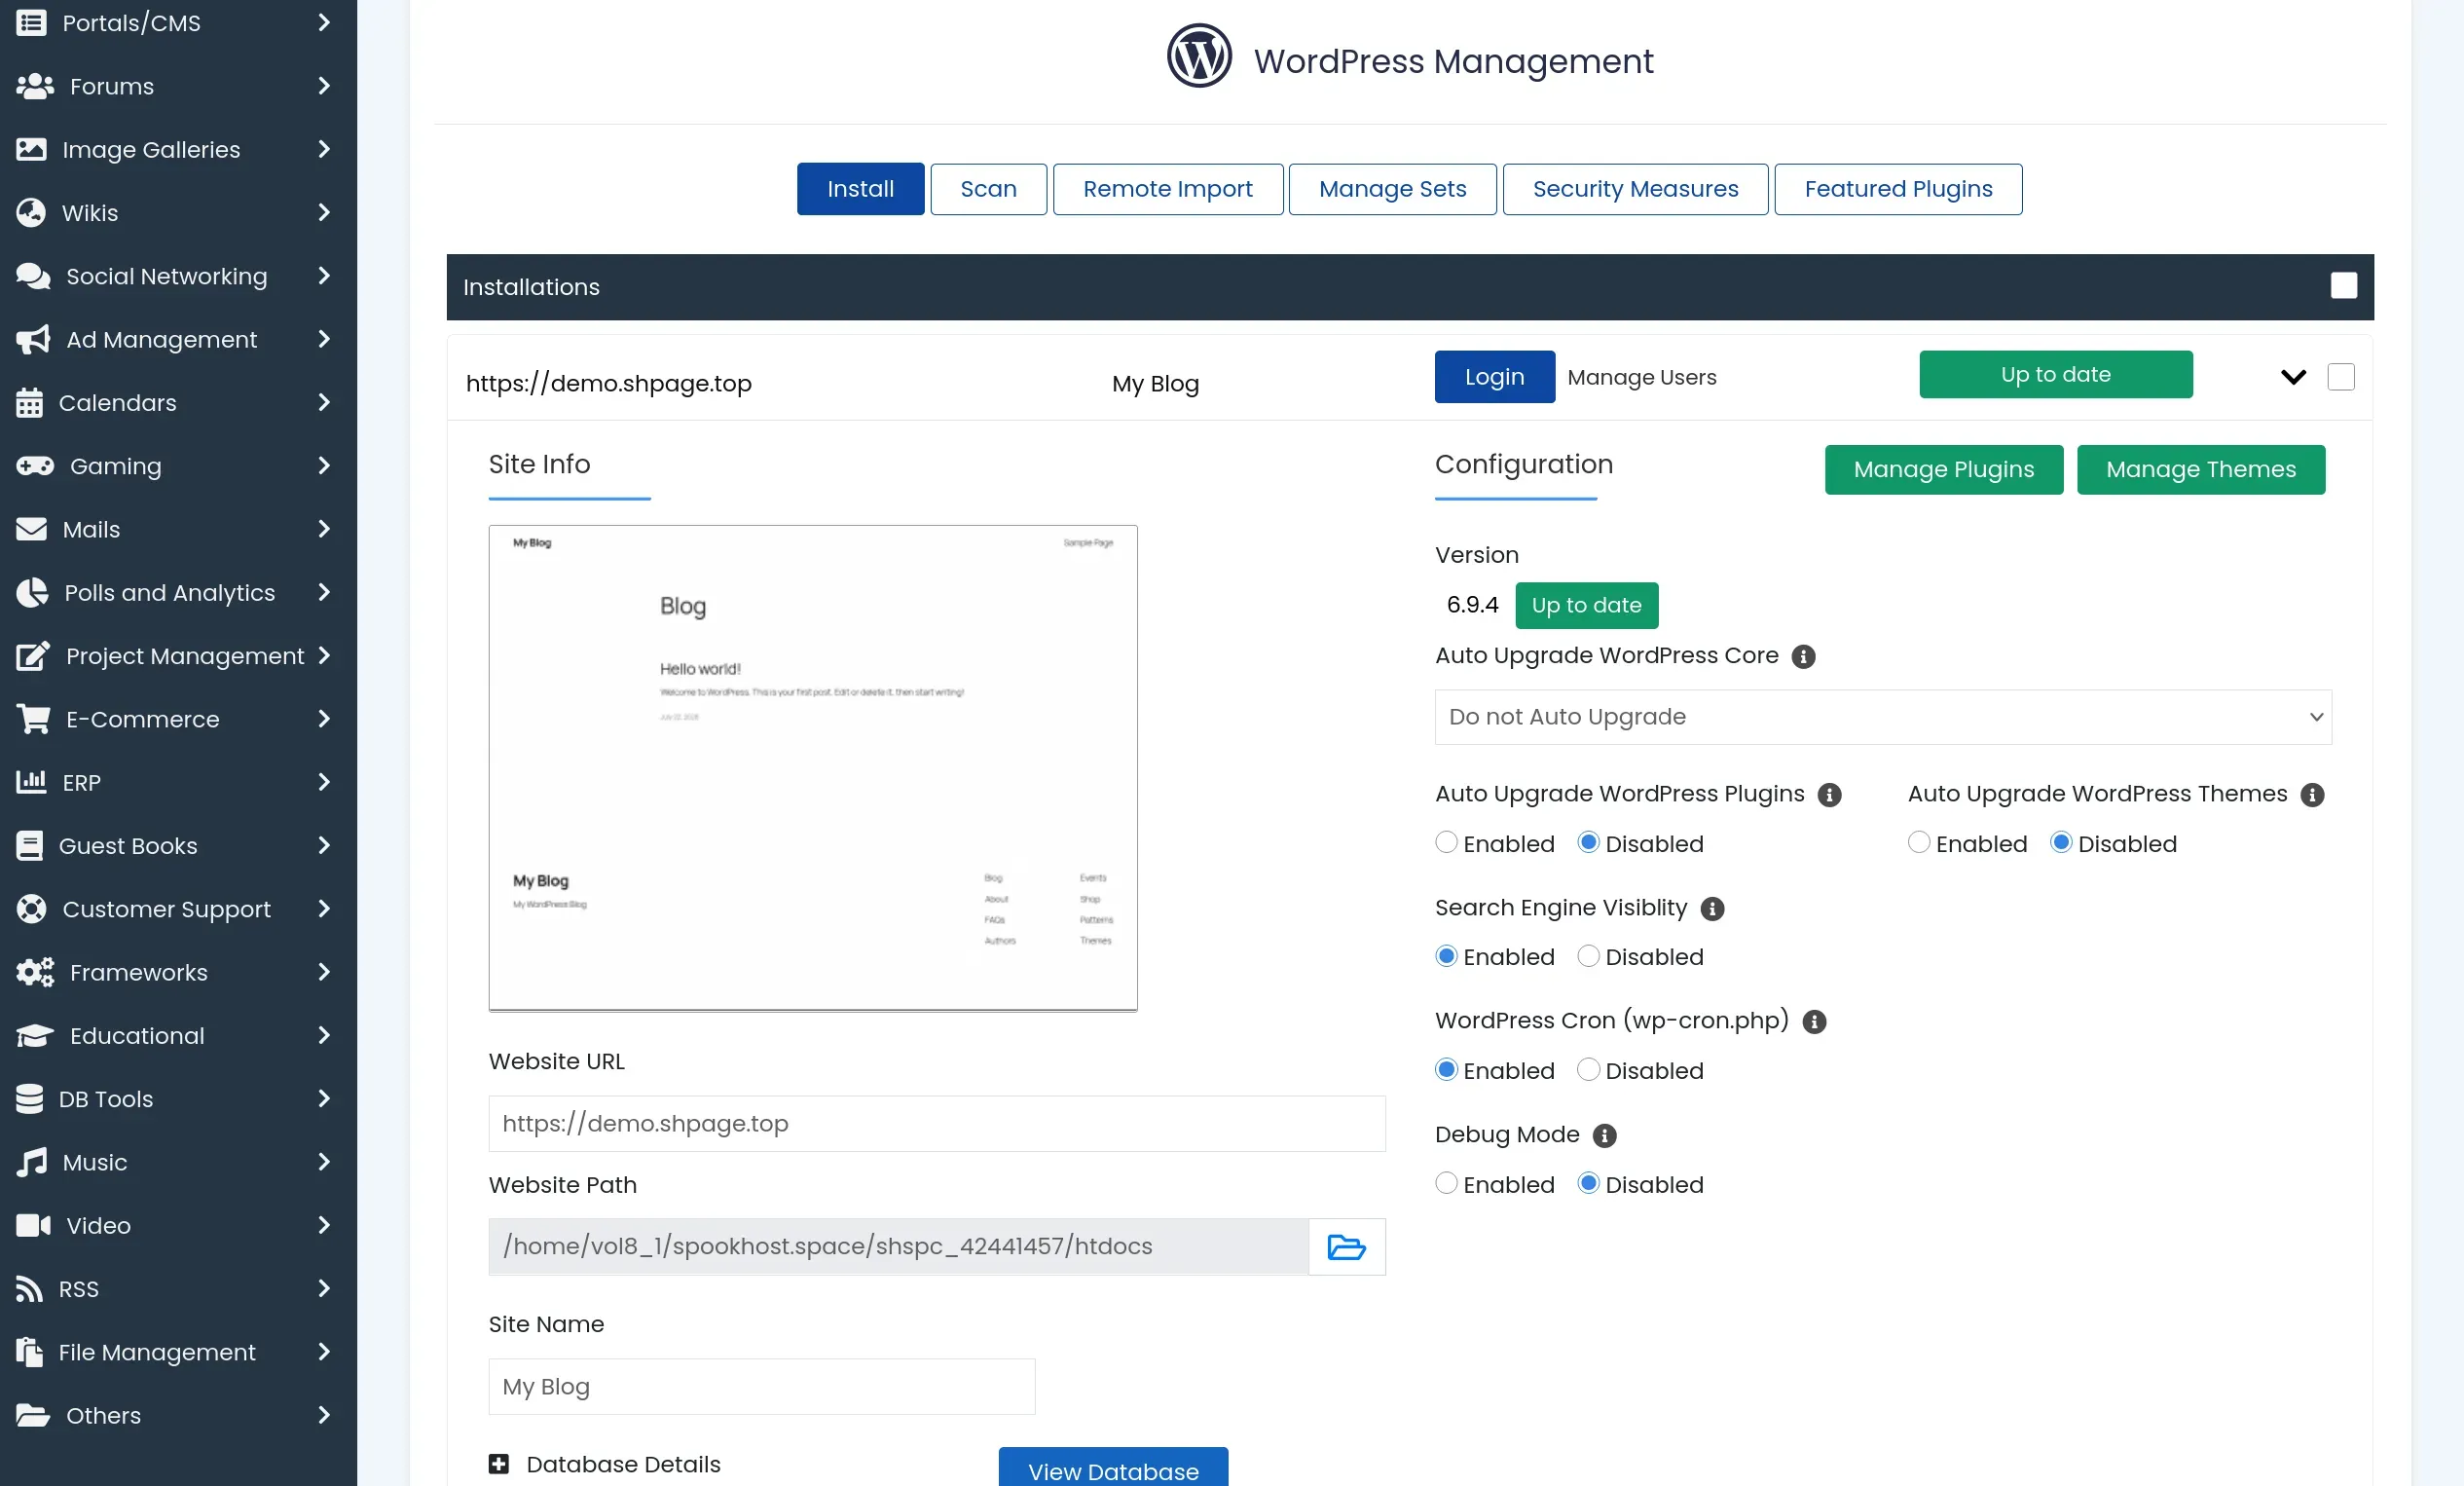Viewport: 2464px width, 1486px height.
Task: Select Enabled for Debug Mode
Action: click(1446, 1183)
